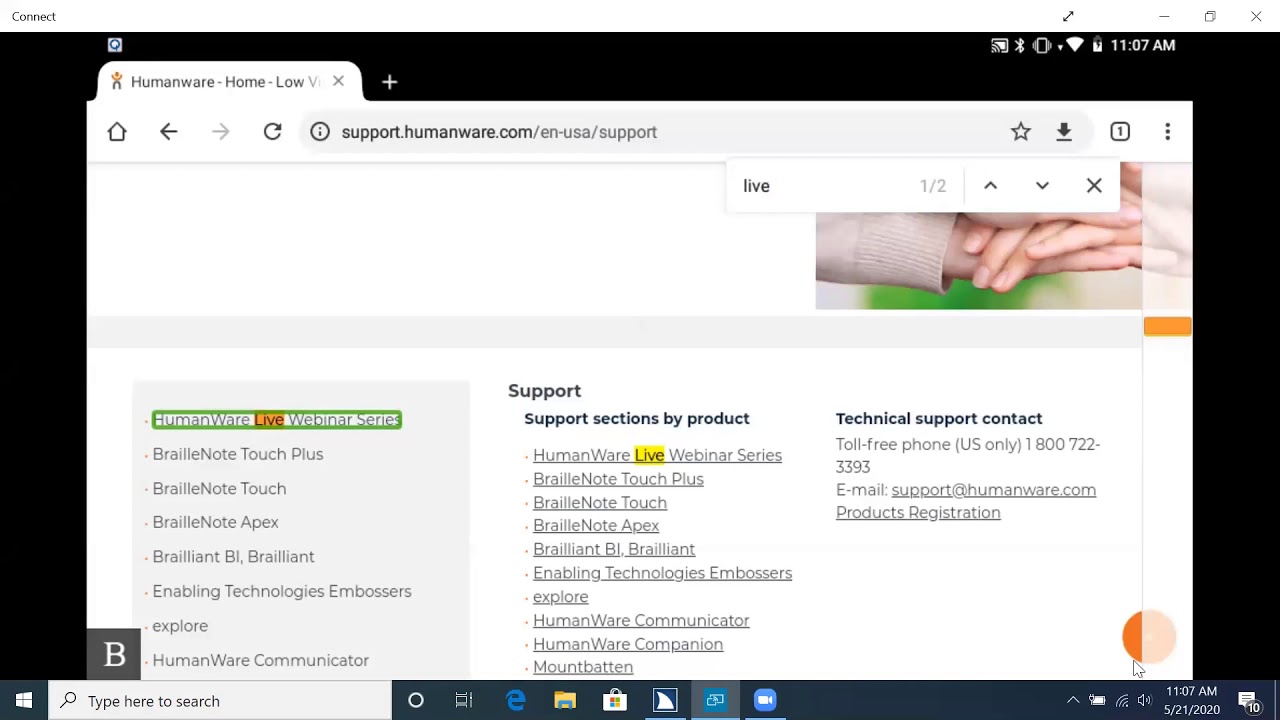
Task: Open BrailleNote Touch Plus in sidebar
Action: [238, 454]
